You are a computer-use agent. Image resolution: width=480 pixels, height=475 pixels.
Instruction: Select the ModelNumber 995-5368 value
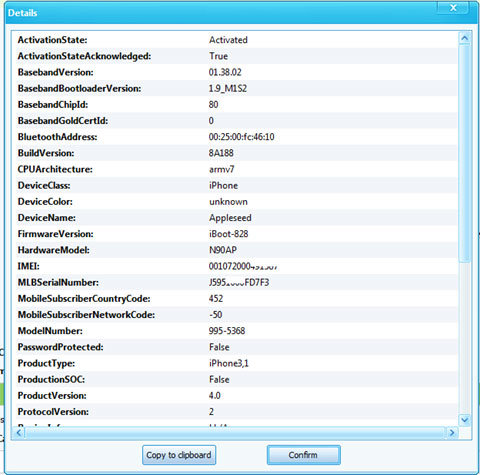coord(227,331)
